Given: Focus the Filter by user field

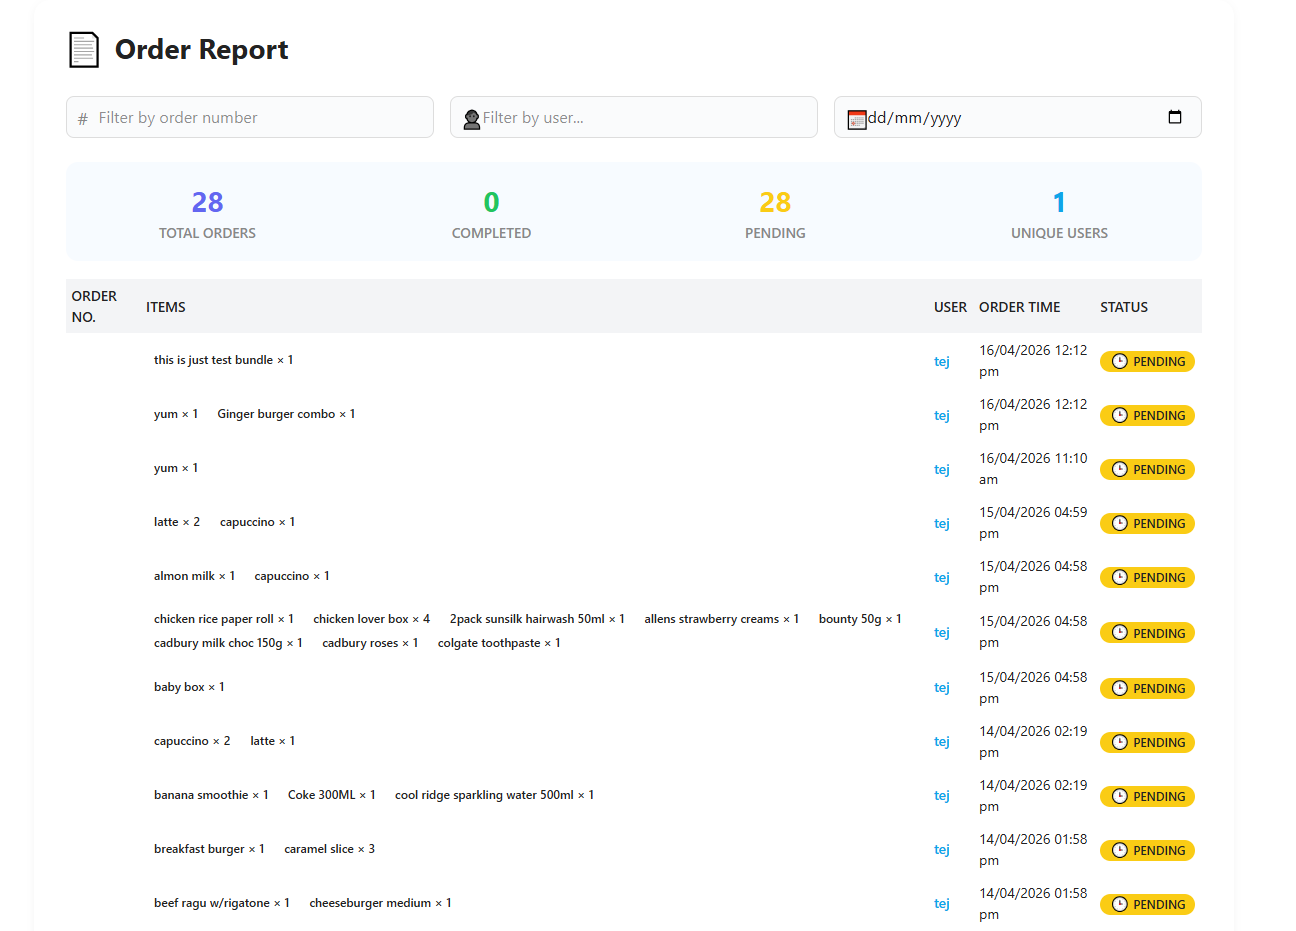Looking at the screenshot, I should click(634, 117).
